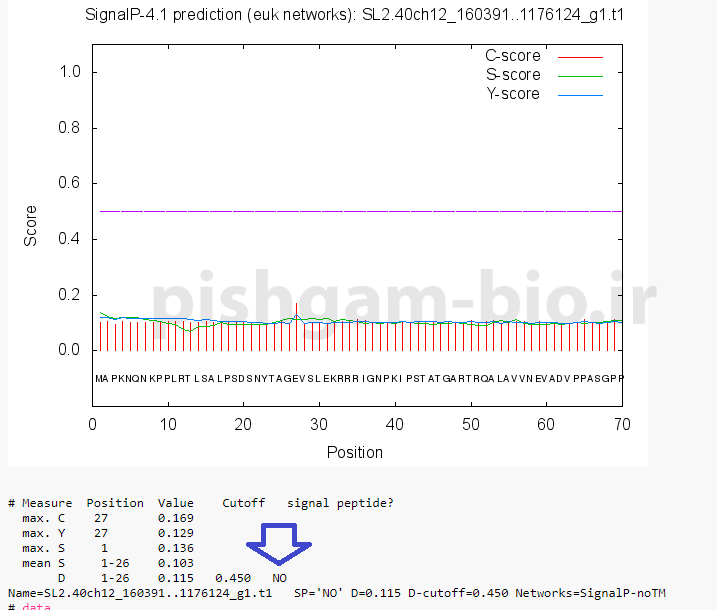
Task: Click the amino acid sequence under the plot
Action: click(x=359, y=379)
